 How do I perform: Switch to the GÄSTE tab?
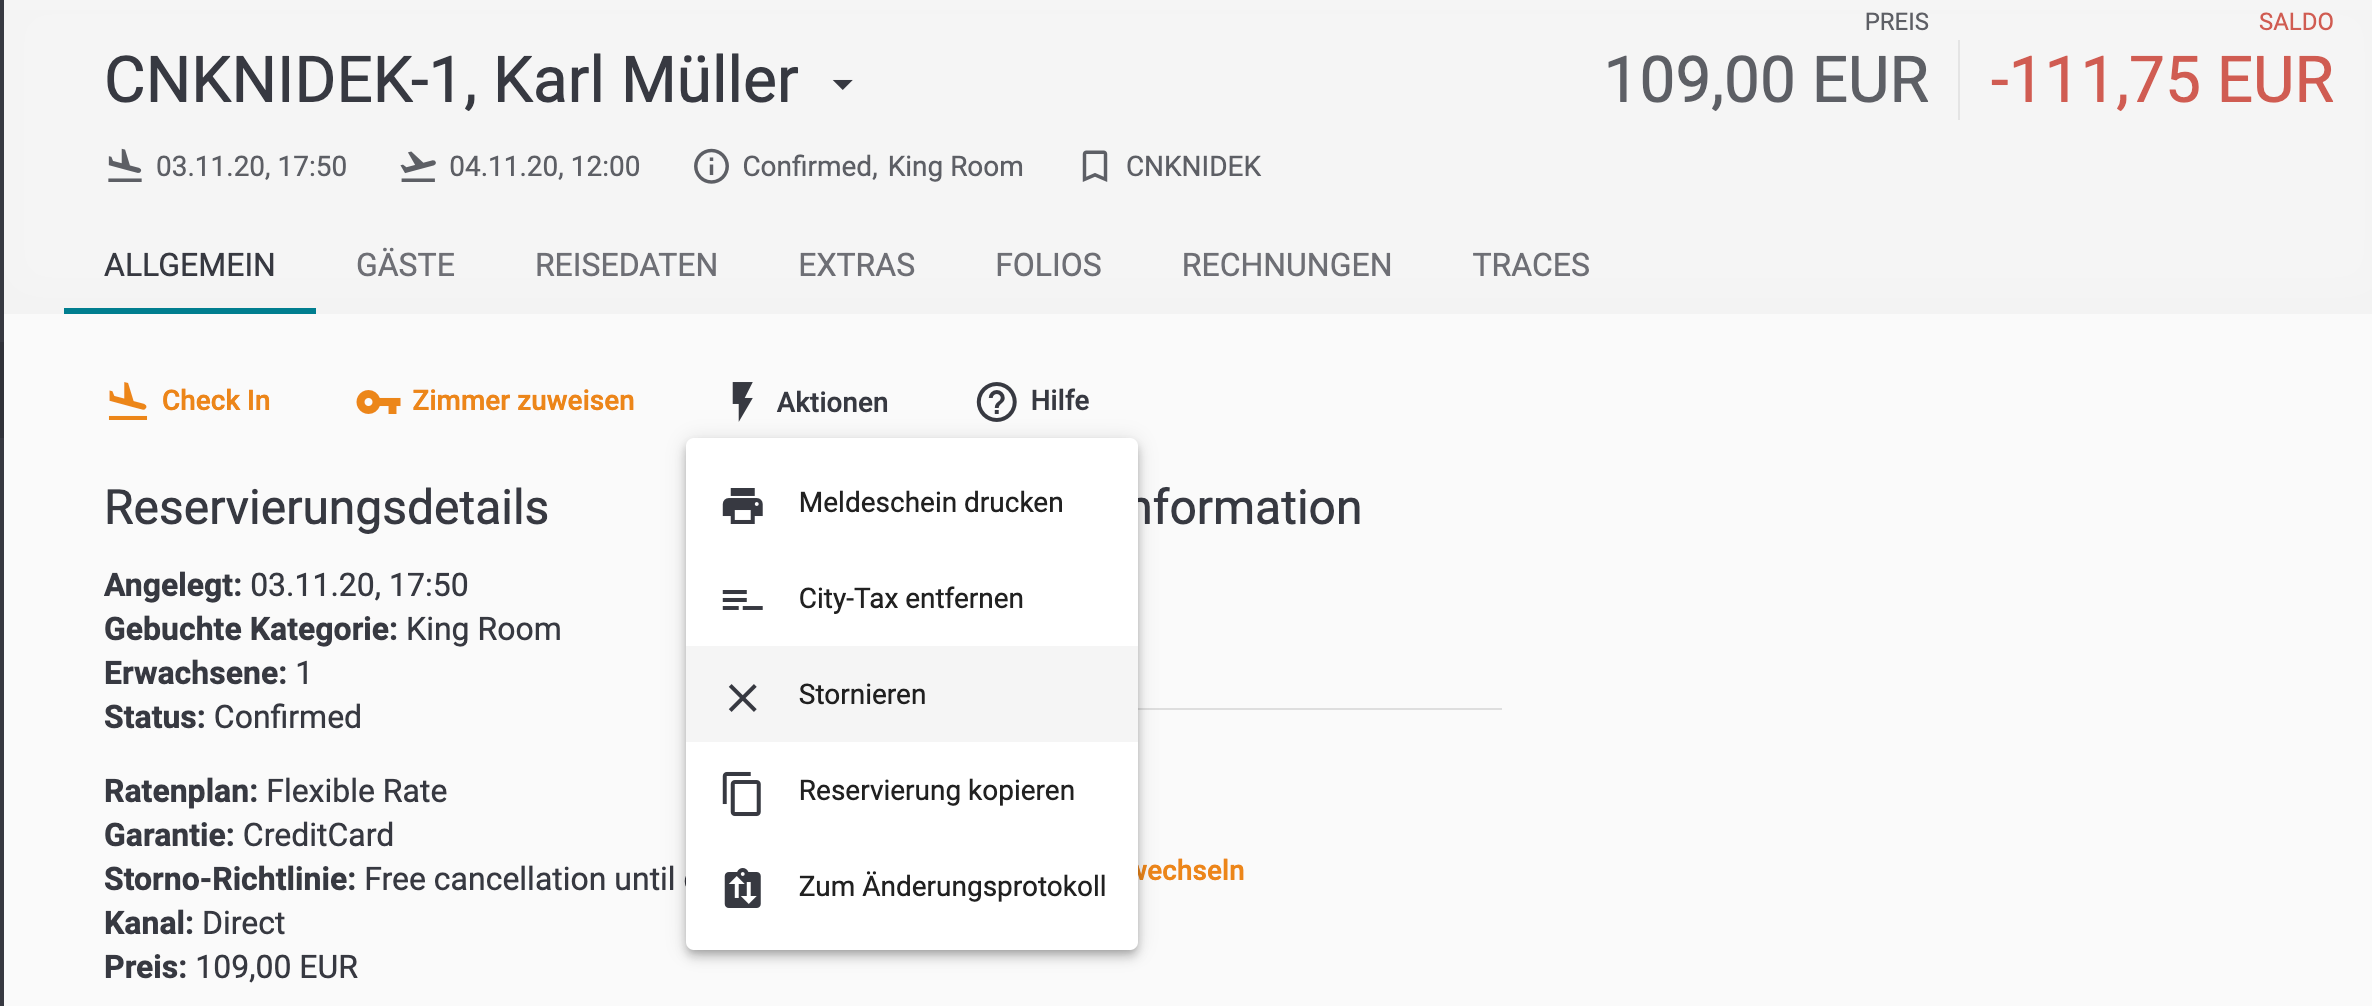point(405,265)
